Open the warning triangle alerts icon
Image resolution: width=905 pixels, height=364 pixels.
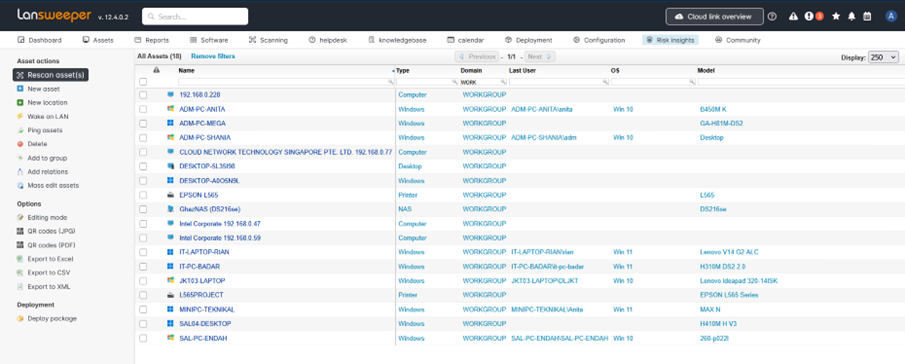point(793,17)
